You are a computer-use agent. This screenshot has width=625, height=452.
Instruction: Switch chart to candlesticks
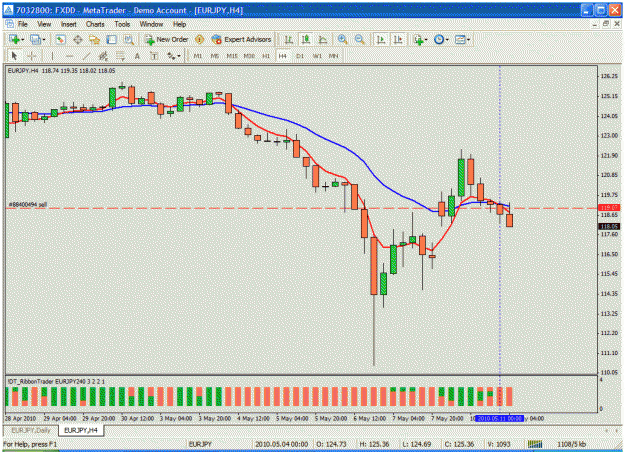pos(306,39)
